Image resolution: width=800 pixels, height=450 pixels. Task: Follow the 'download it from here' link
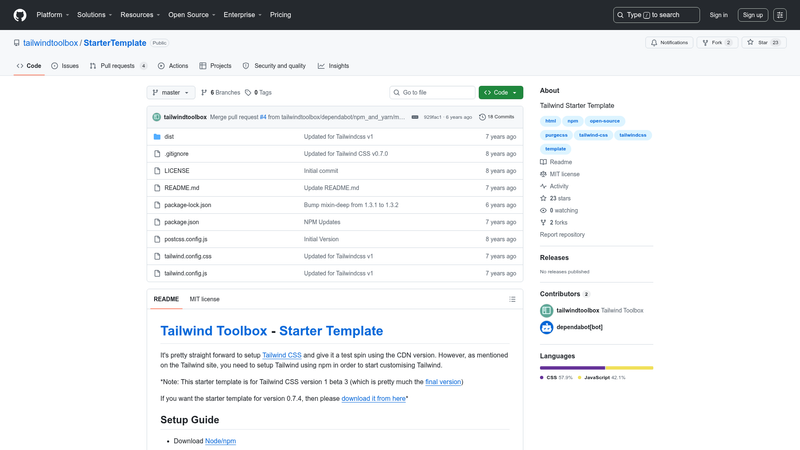(373, 398)
